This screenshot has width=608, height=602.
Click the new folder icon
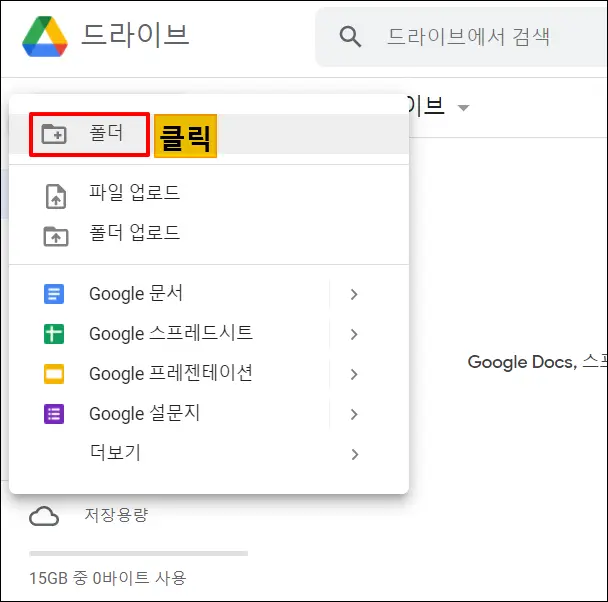pyautogui.click(x=53, y=134)
